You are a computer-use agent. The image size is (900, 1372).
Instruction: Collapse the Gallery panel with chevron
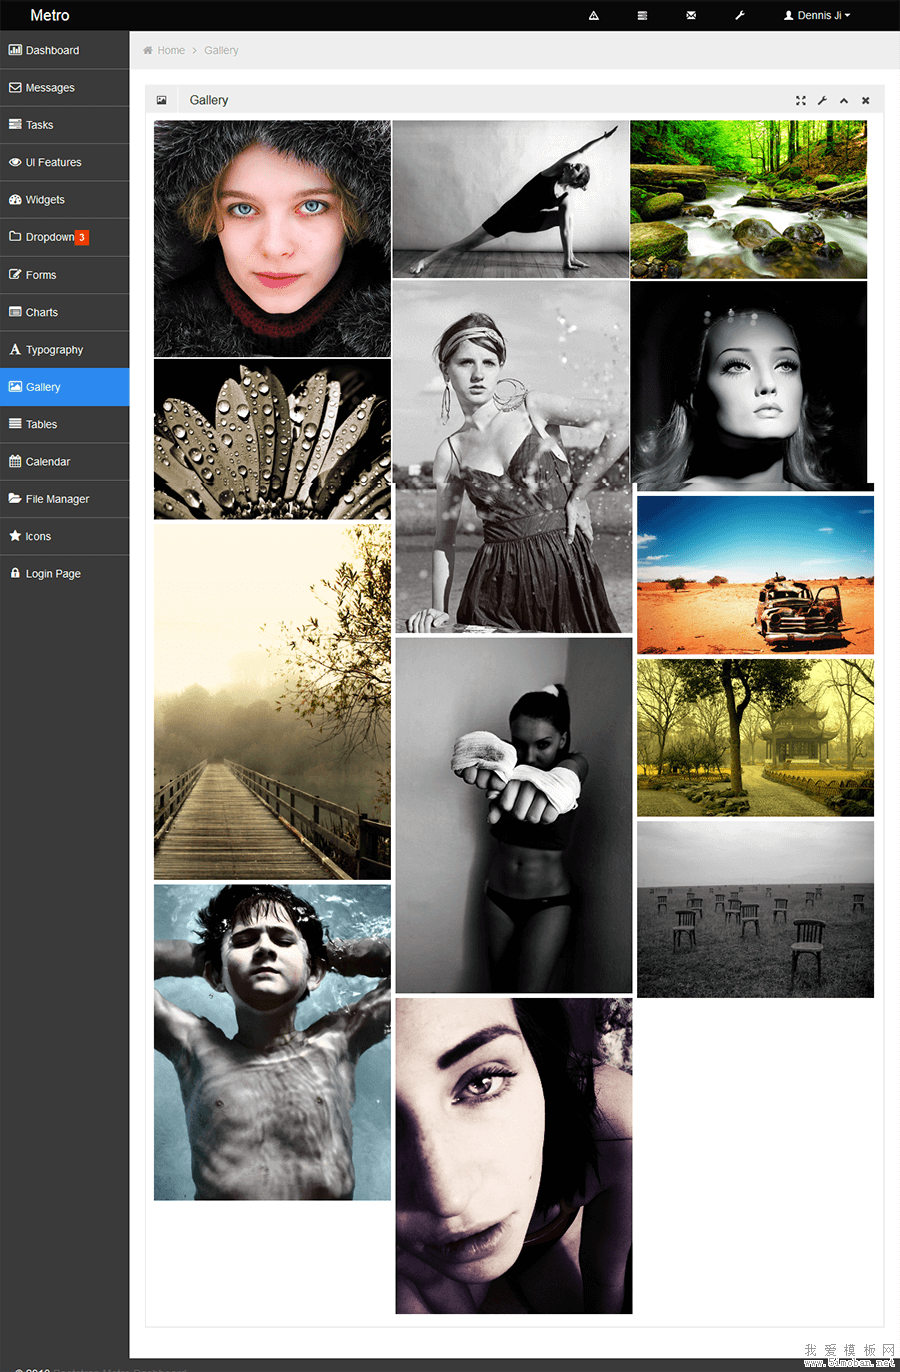pyautogui.click(x=844, y=101)
